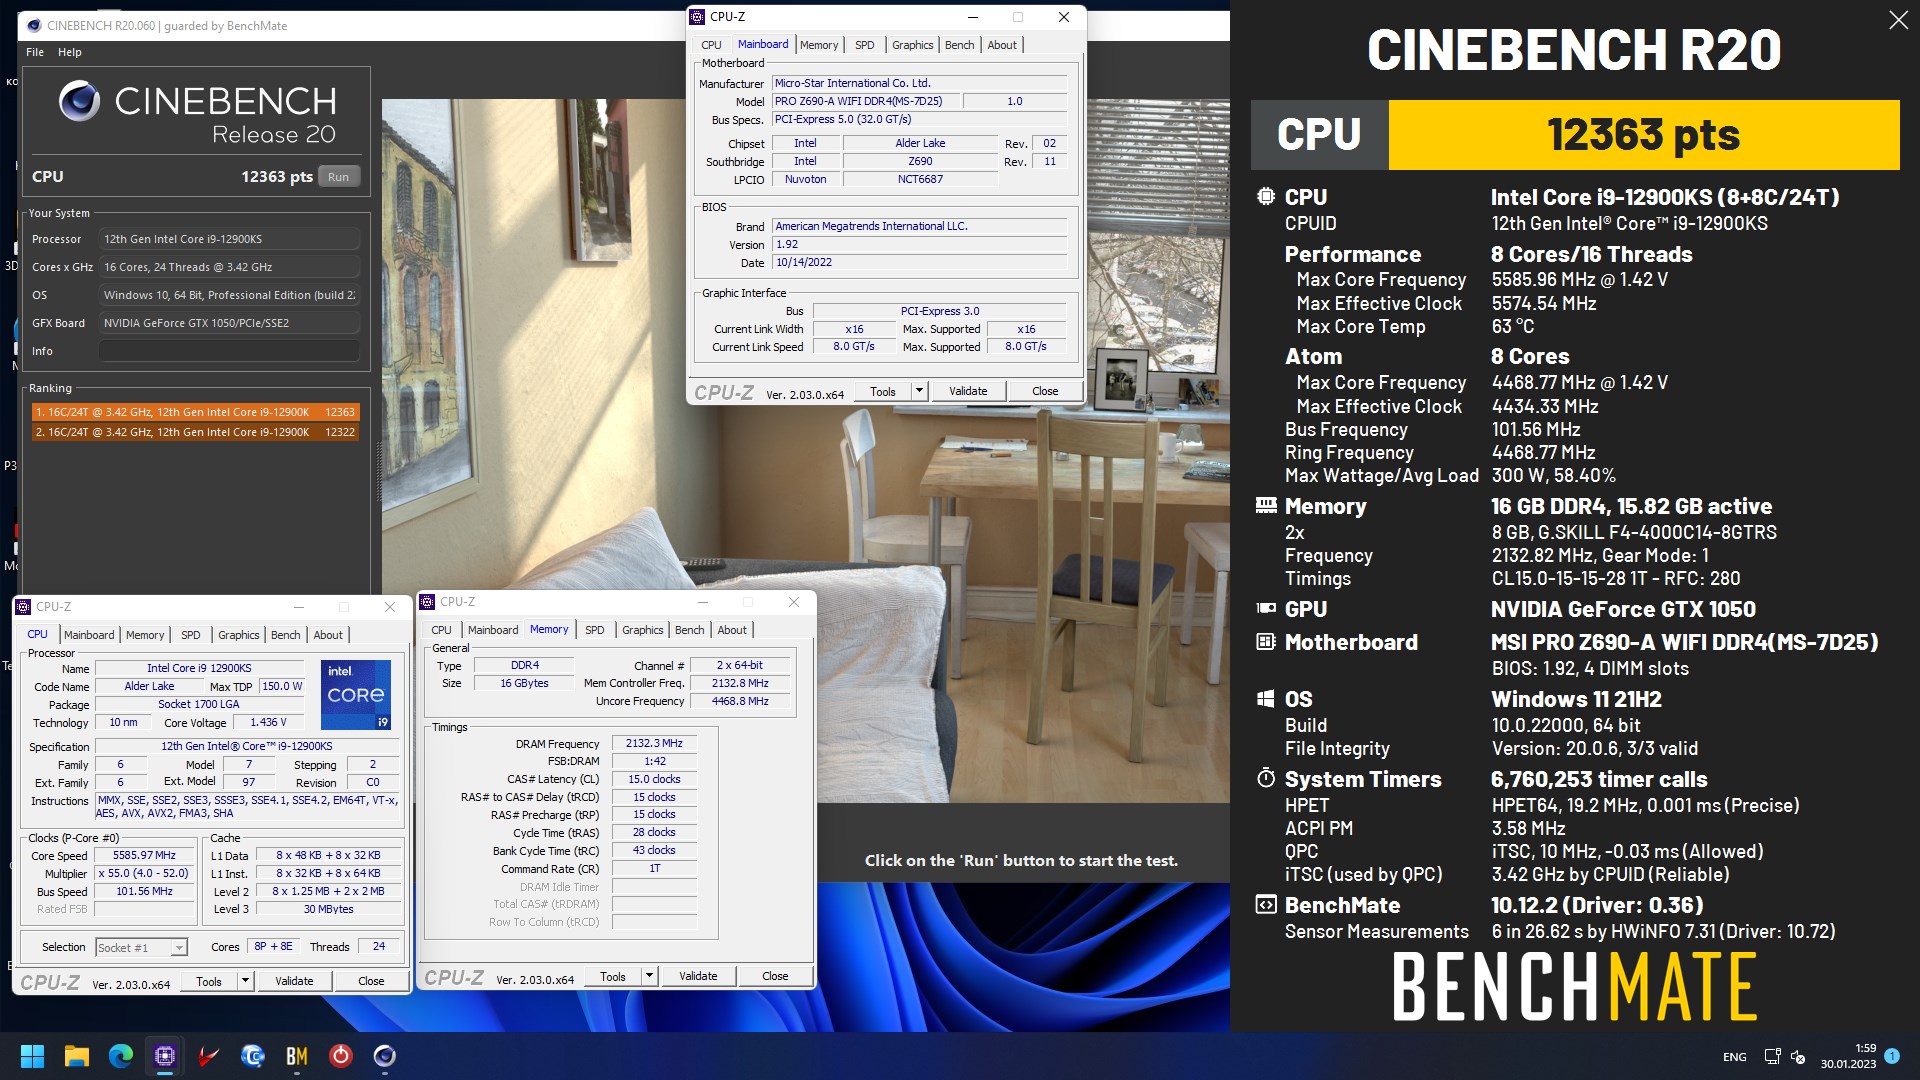The image size is (1920, 1080).
Task: Expand Tools dropdown arrow in Mainboard CPU-Z
Action: [919, 391]
